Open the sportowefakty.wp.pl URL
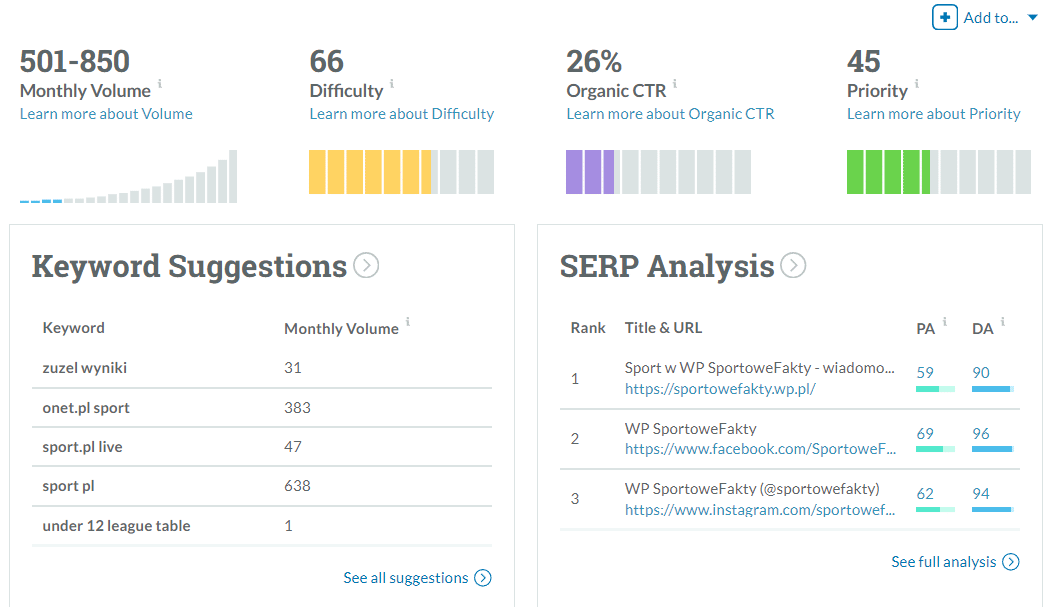Screen dimensions: 1044x607 click(720, 389)
